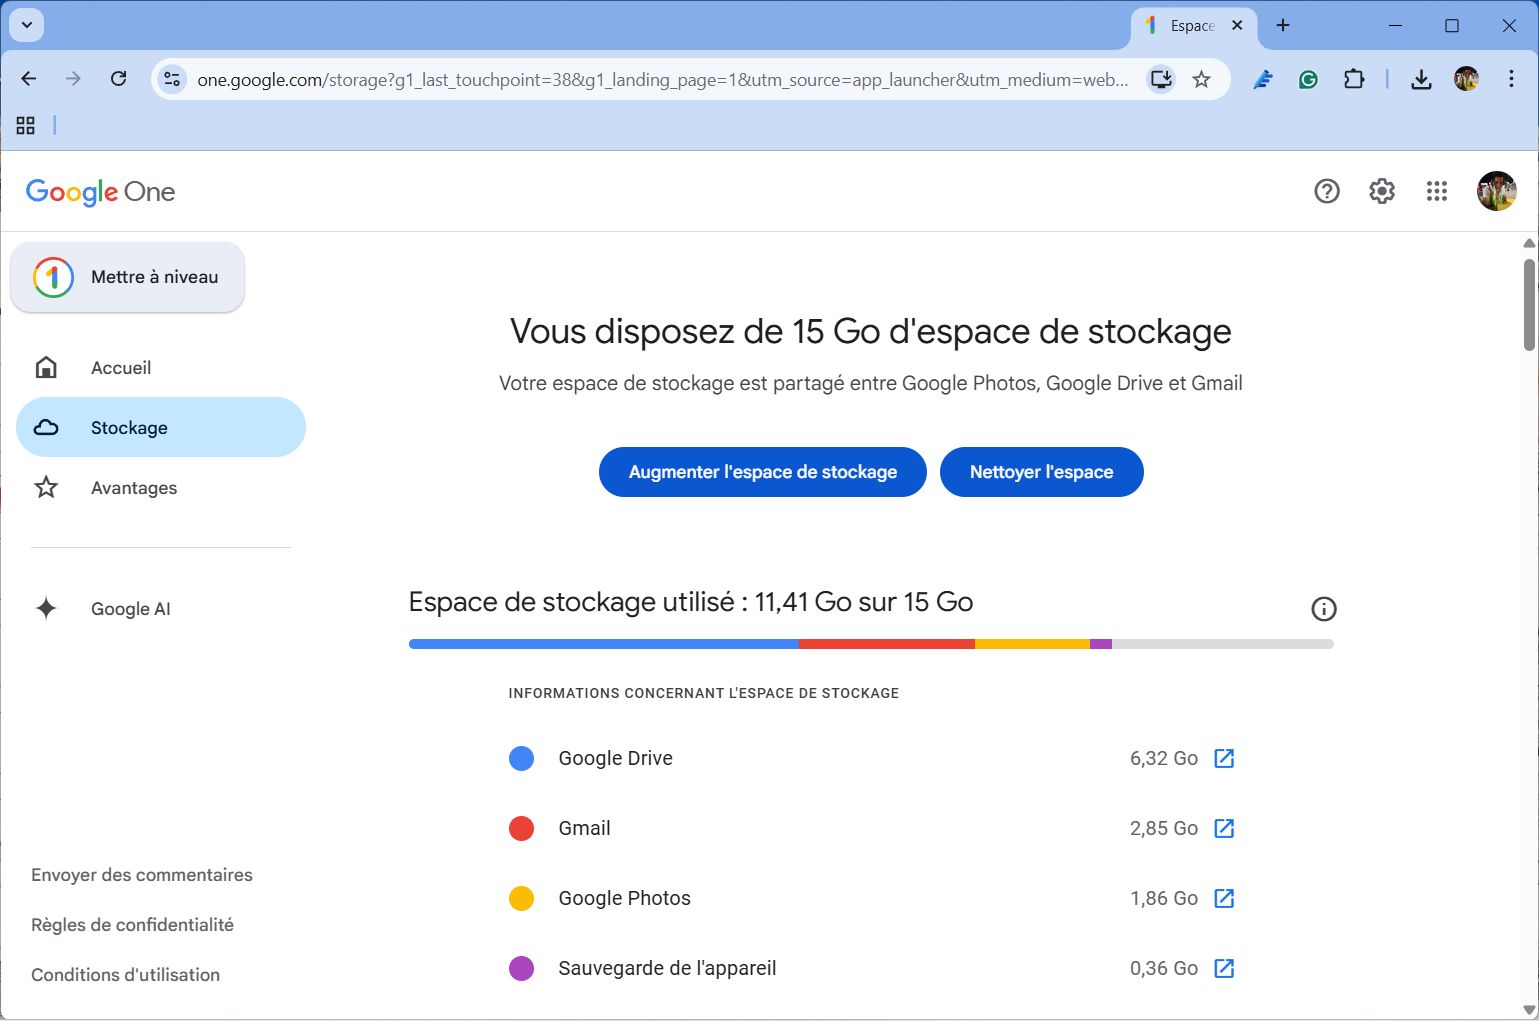Click the storage usage progress bar

[x=870, y=644]
